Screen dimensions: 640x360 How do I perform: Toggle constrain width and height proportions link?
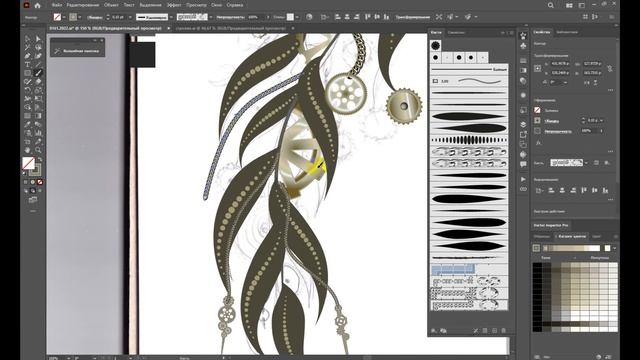[610, 69]
